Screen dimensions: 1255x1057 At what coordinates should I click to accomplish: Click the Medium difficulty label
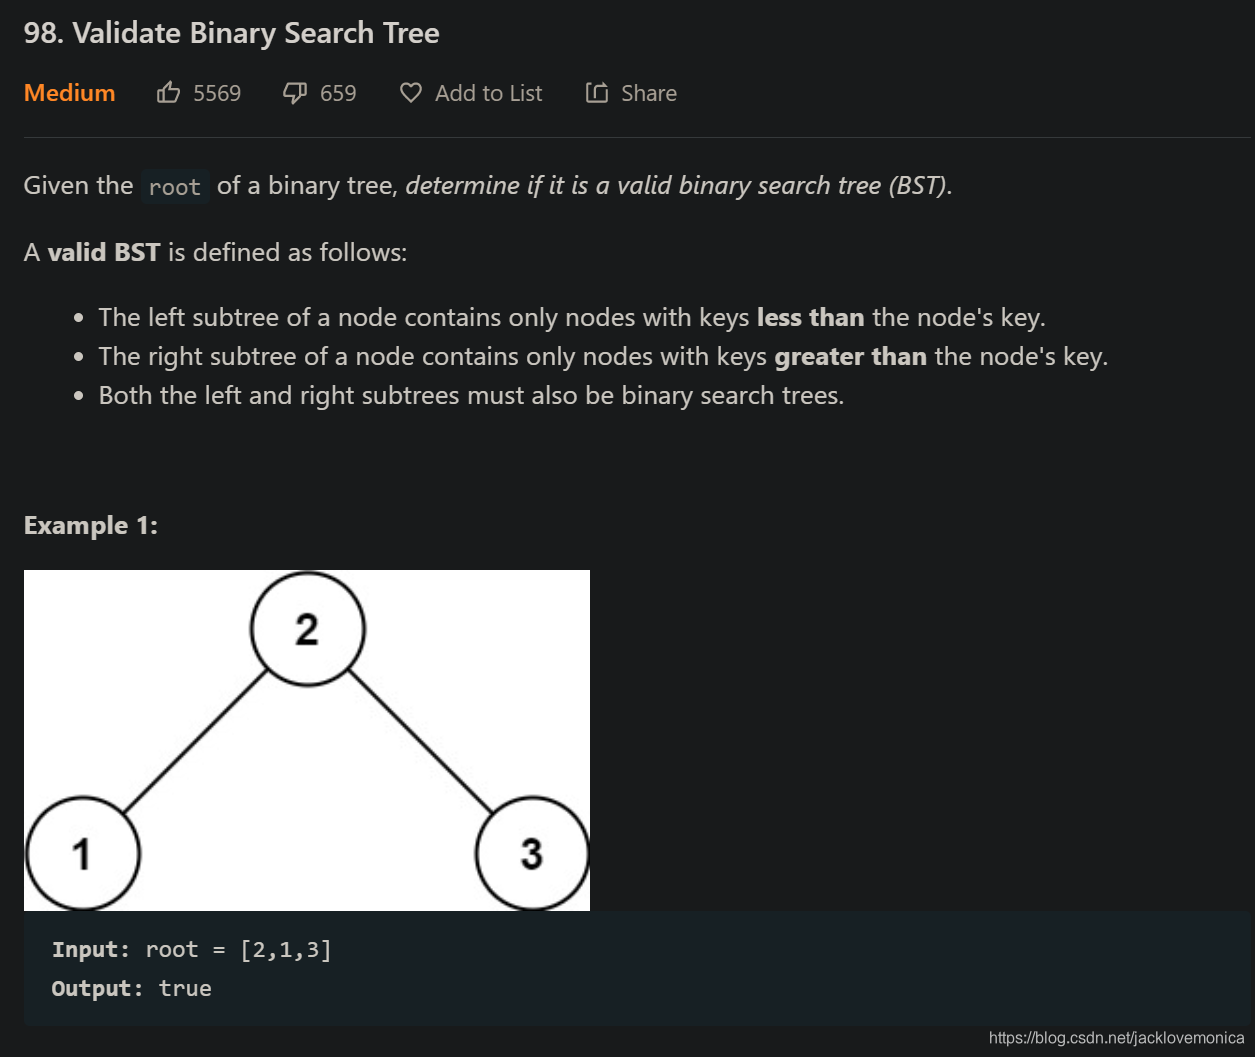(70, 93)
